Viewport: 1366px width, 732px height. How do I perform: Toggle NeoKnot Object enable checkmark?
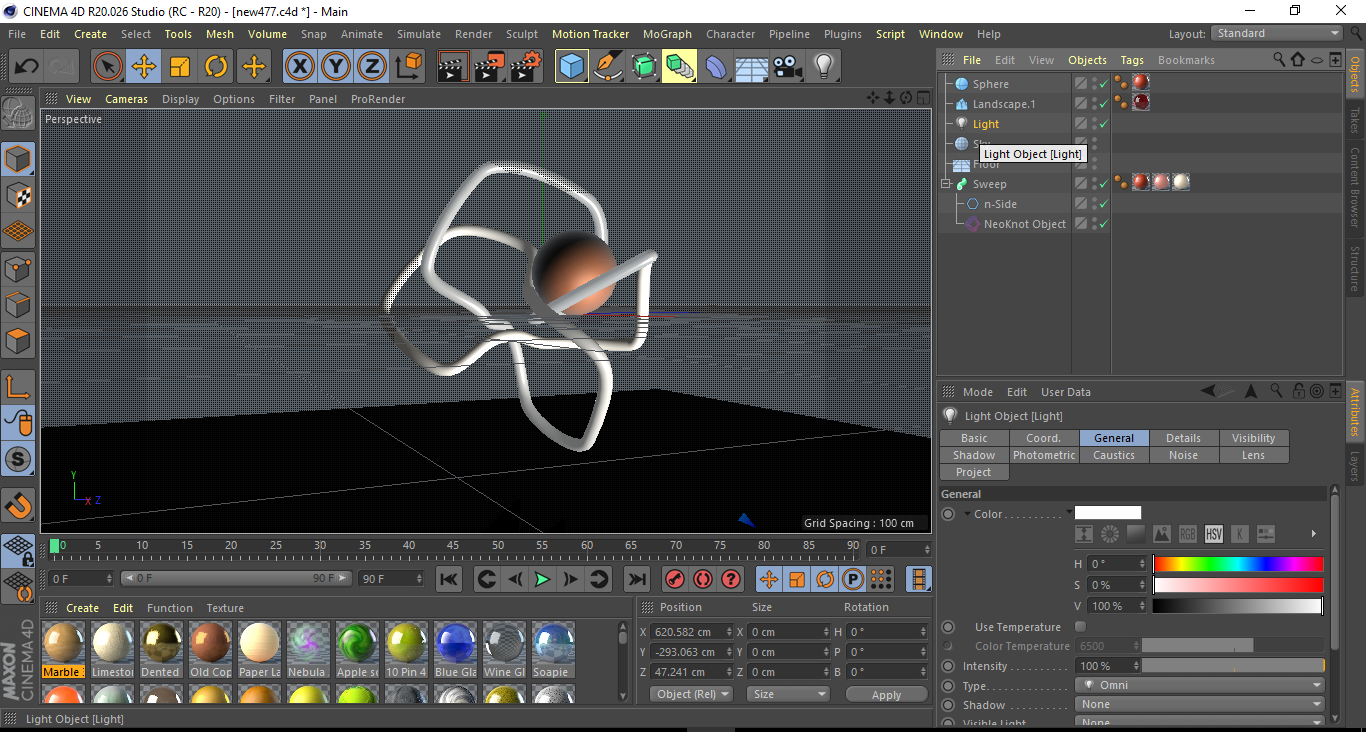(x=1103, y=224)
